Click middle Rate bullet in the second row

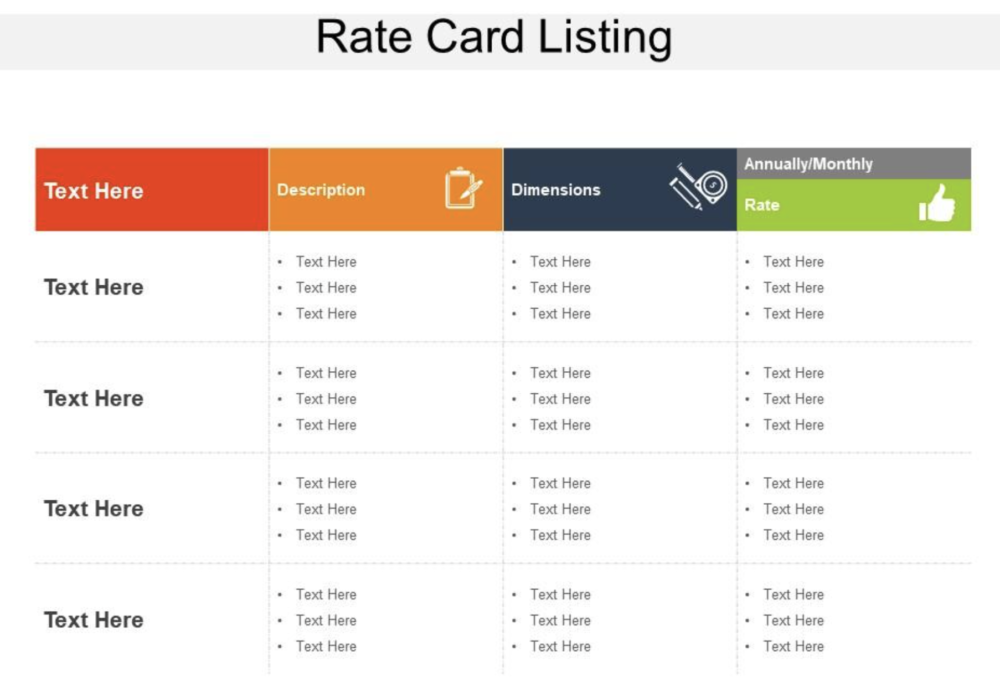(x=794, y=399)
